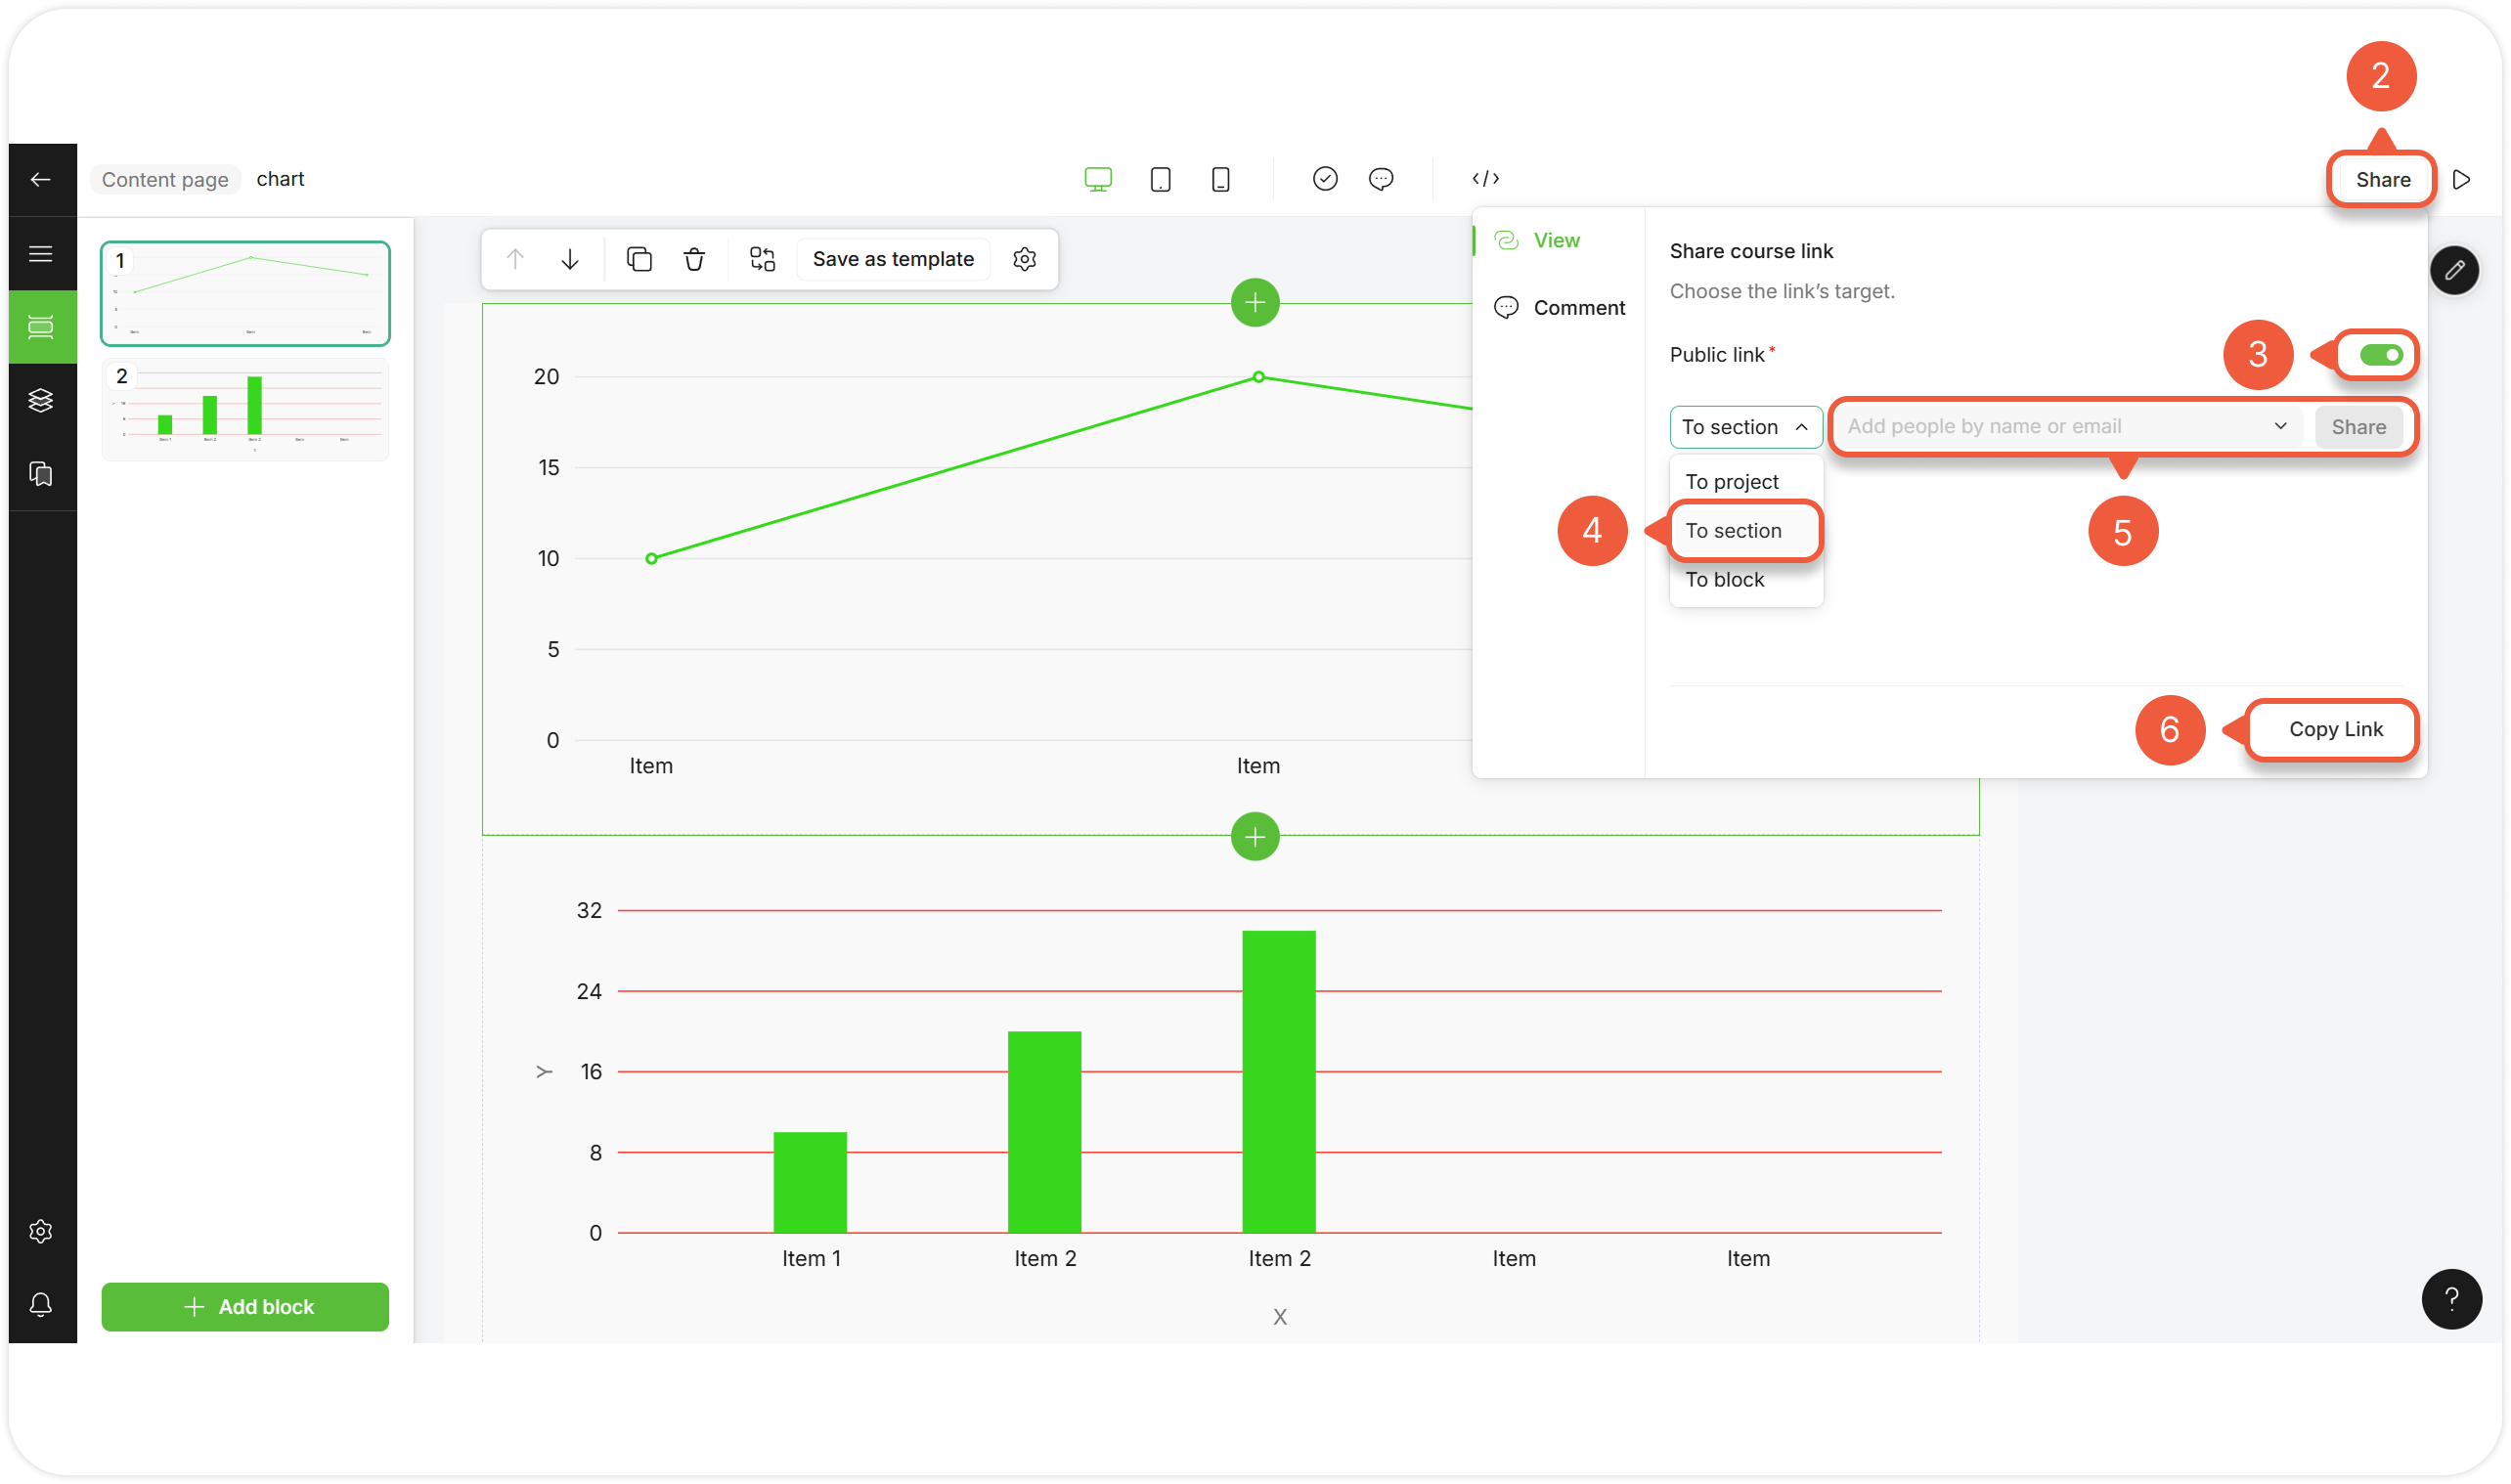
Task: Open the layers panel in the sidebar
Action: [x=41, y=401]
